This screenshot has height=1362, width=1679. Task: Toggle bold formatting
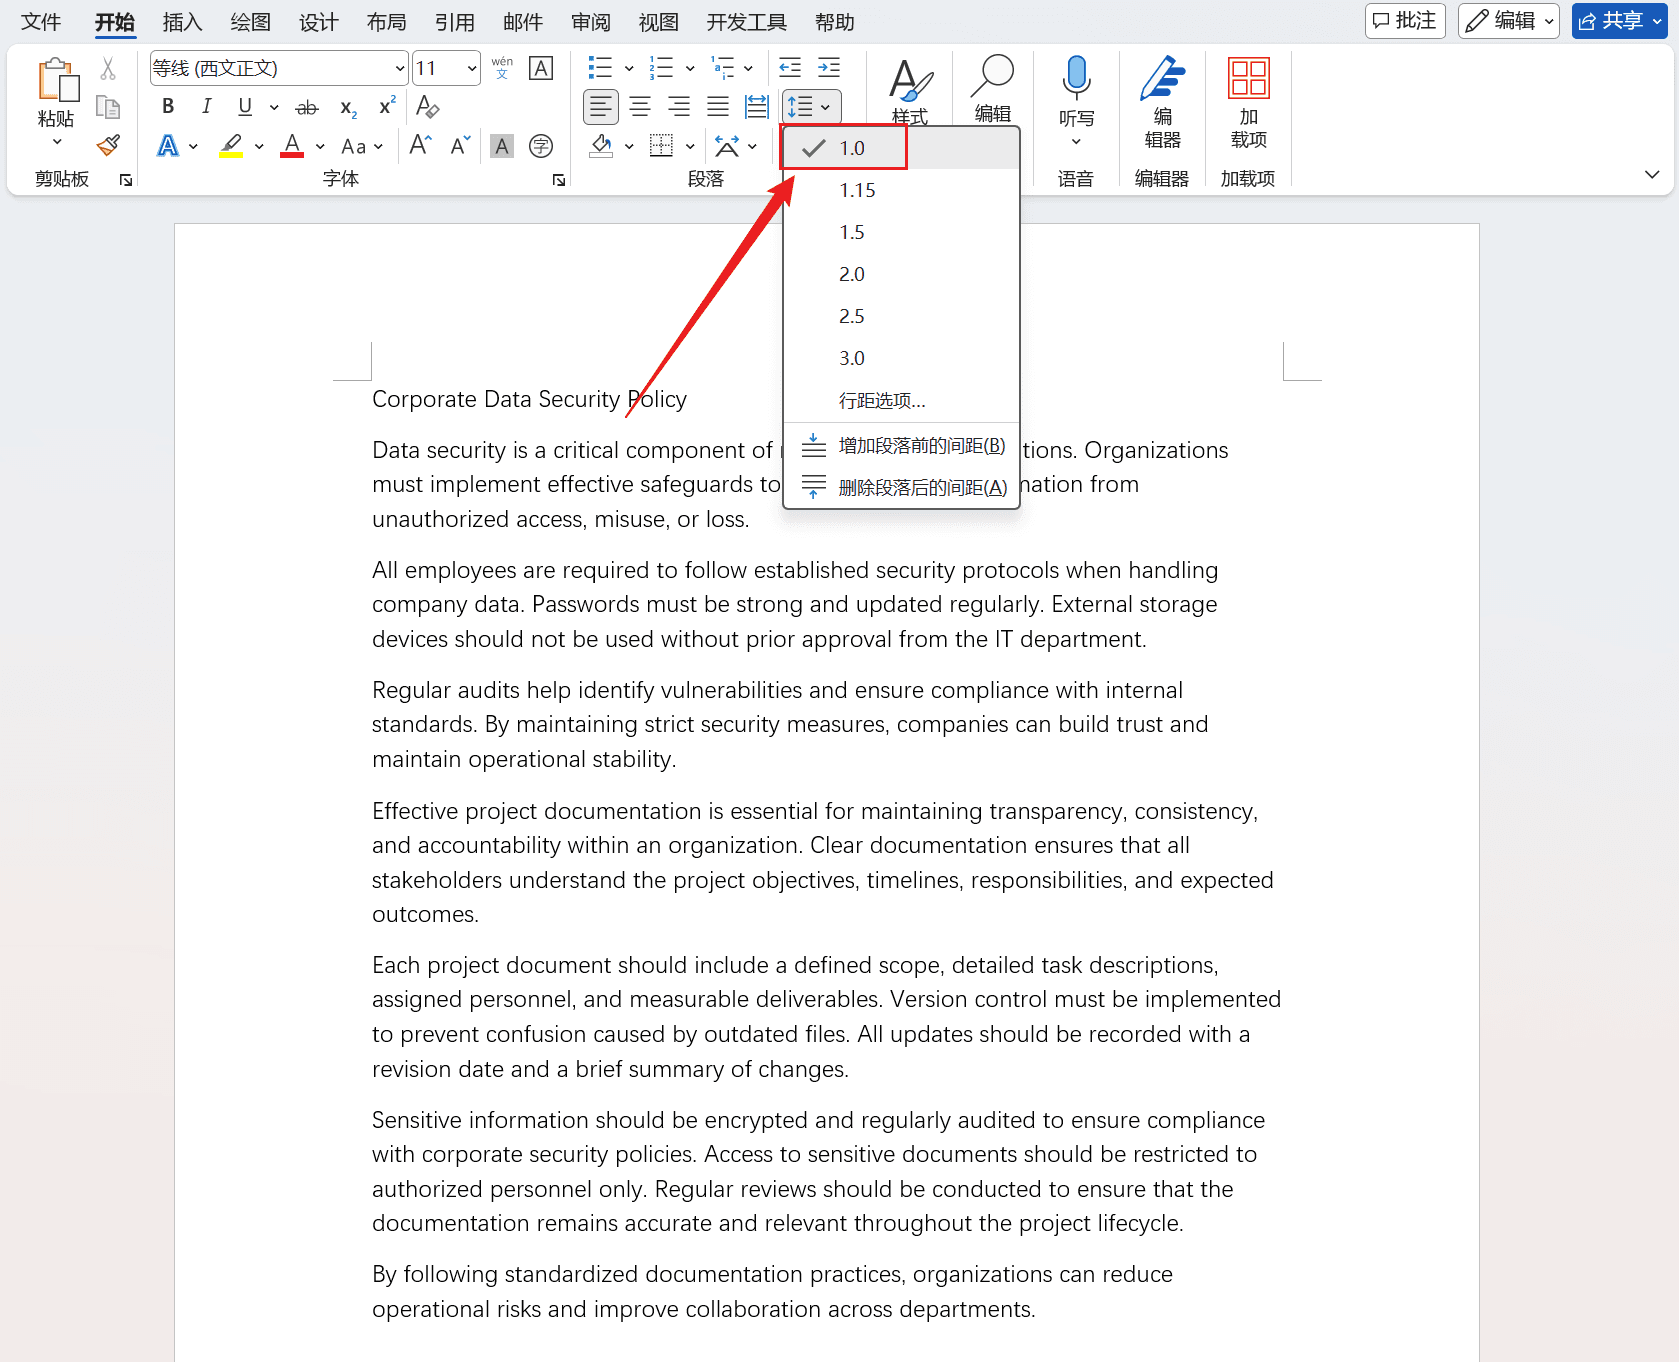[x=168, y=107]
